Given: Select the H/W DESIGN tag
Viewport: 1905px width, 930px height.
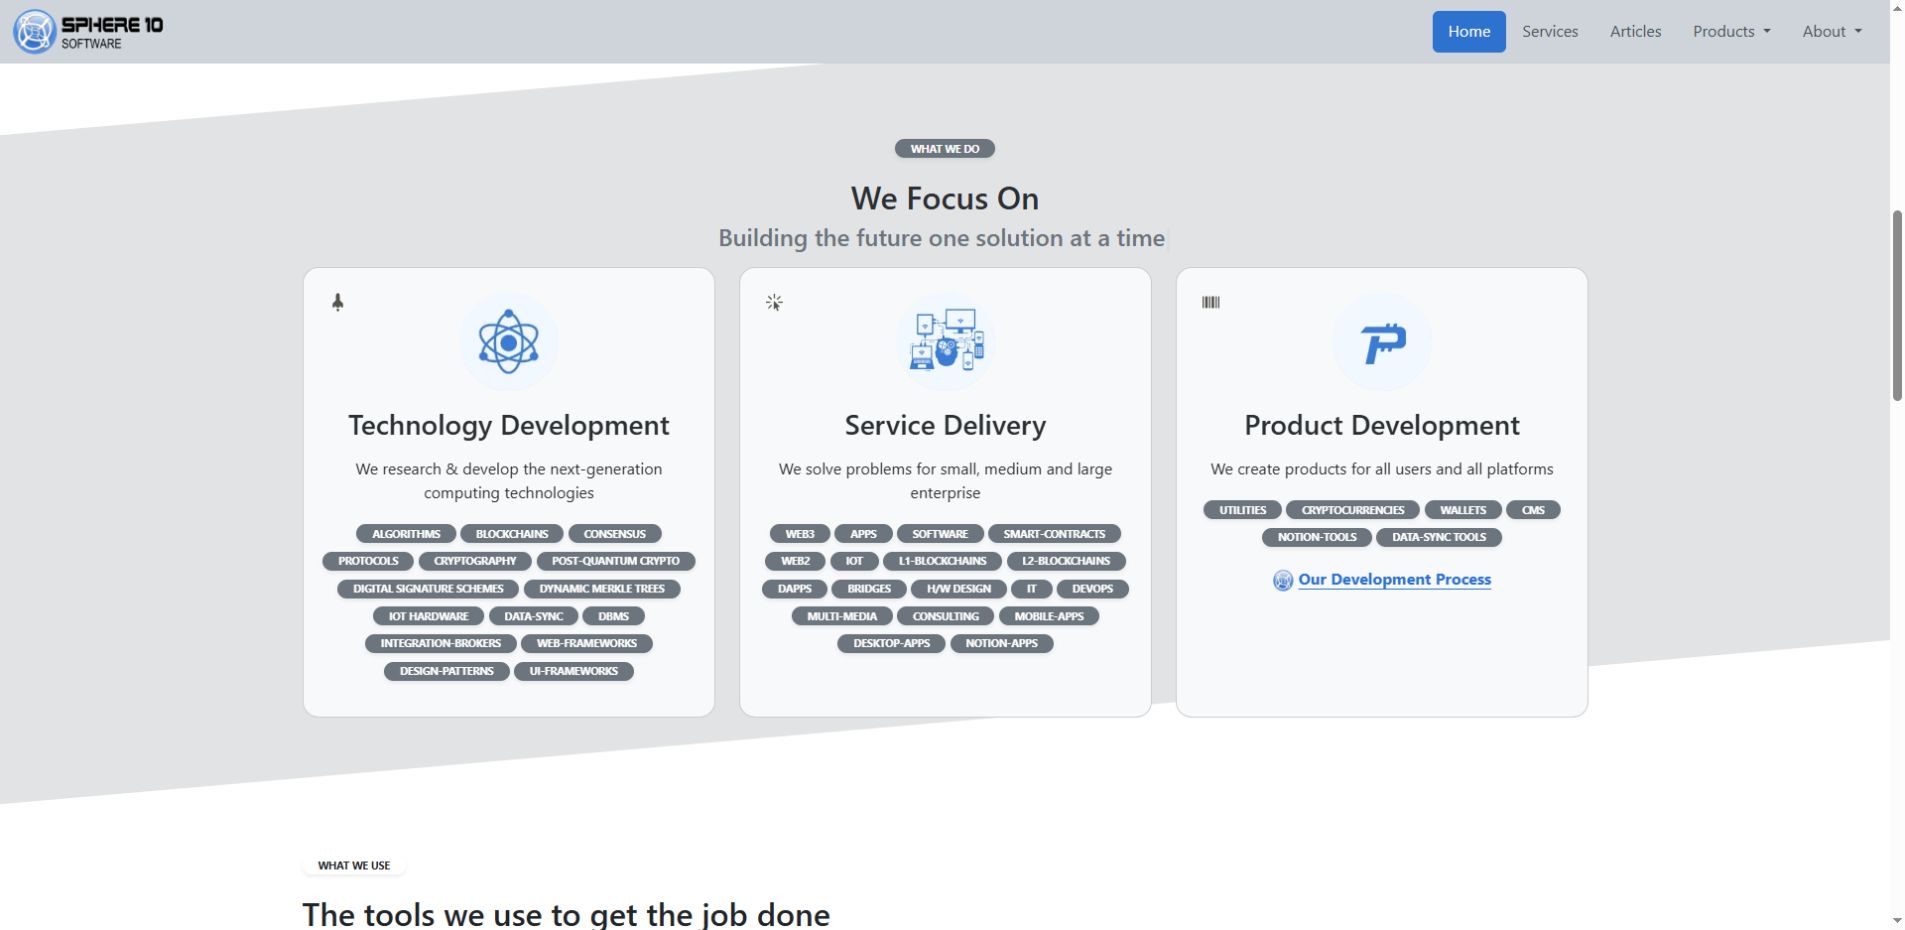Looking at the screenshot, I should coord(958,589).
